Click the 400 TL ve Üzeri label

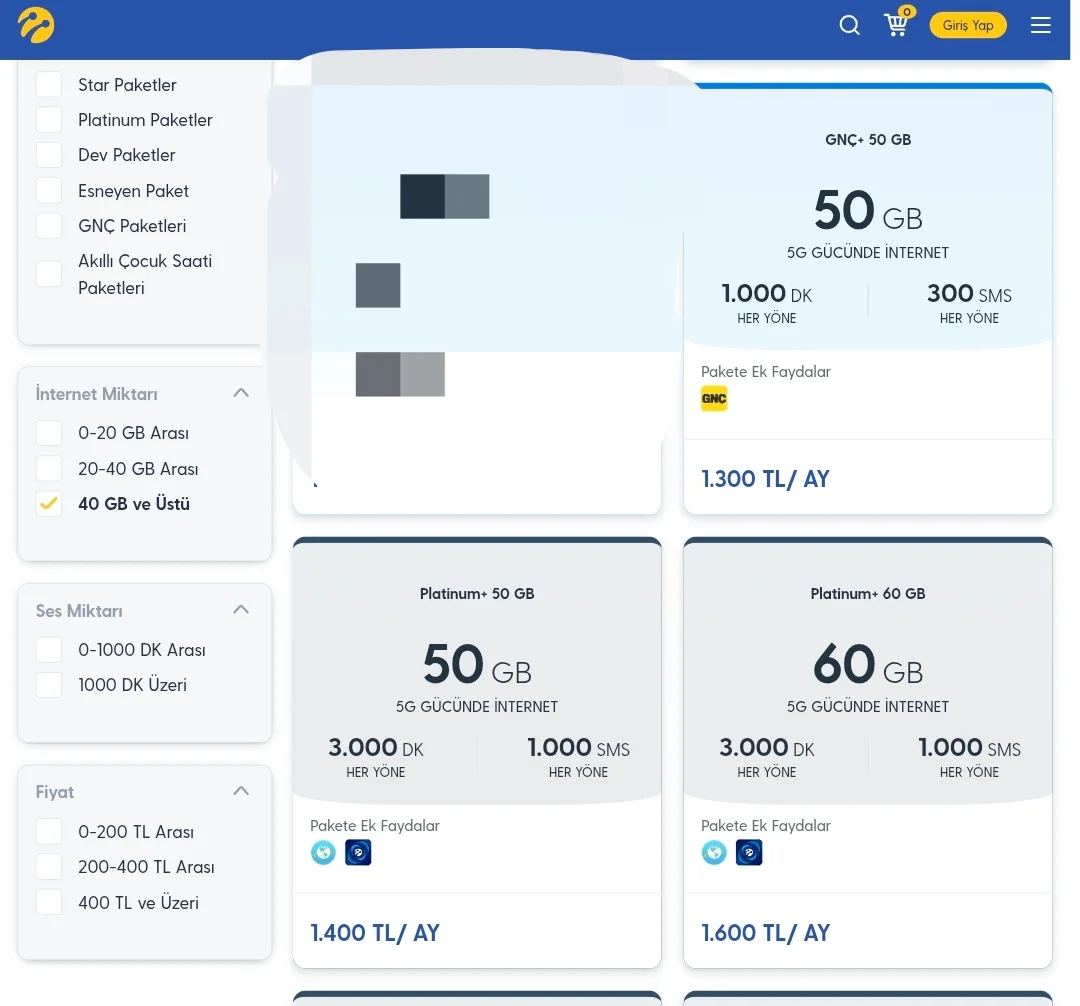coord(138,902)
